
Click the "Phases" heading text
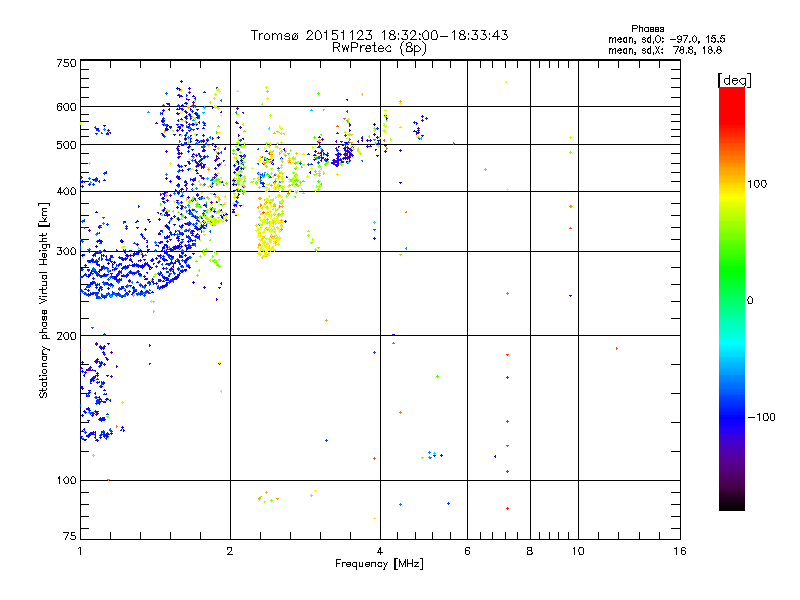647,29
